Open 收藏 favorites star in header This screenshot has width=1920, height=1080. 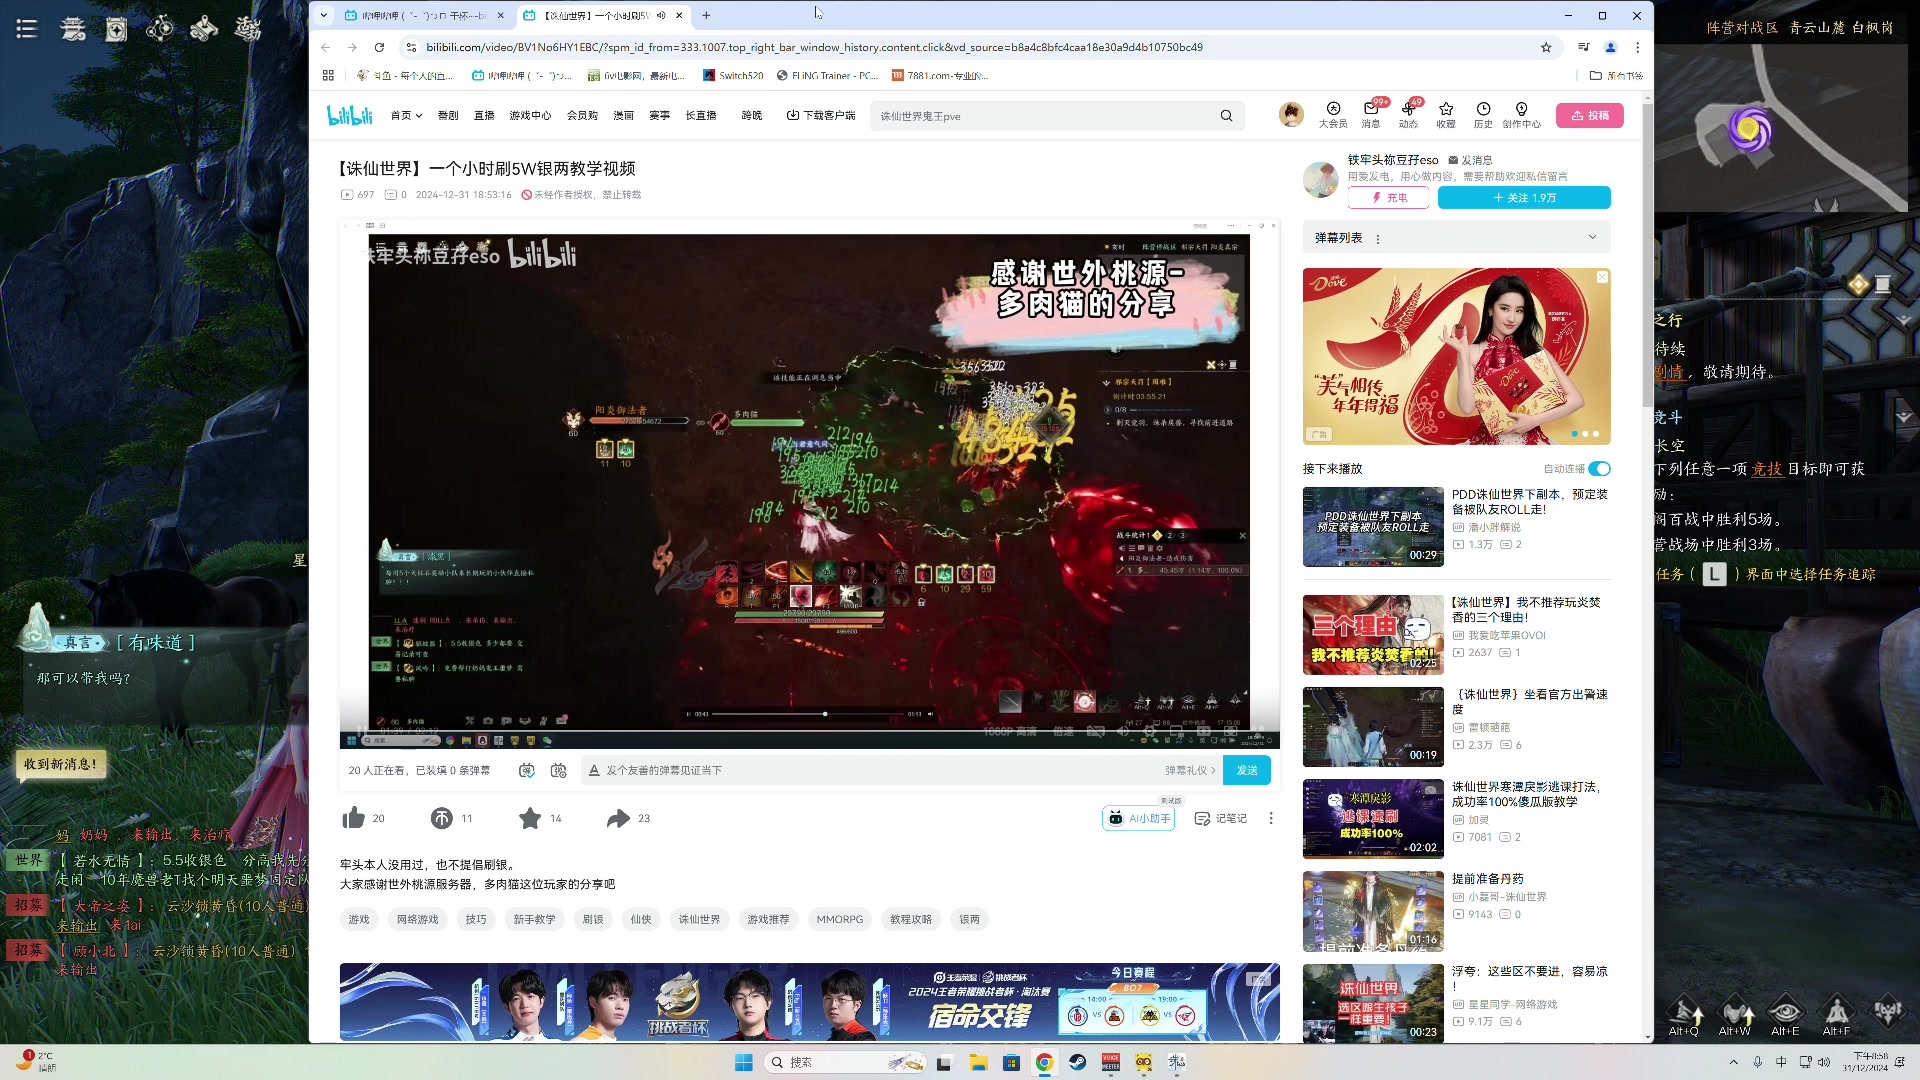click(1446, 115)
